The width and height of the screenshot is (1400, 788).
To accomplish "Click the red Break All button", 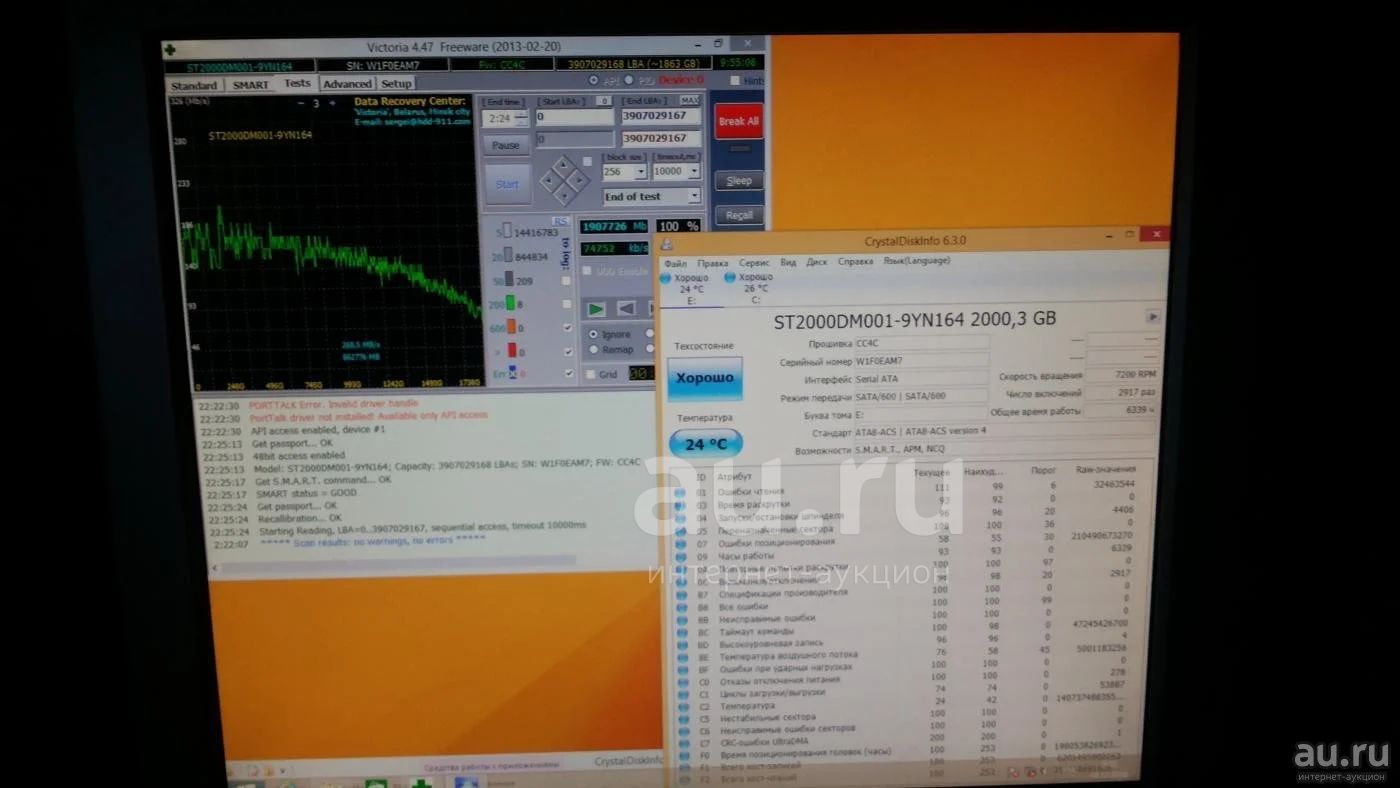I will (x=739, y=121).
